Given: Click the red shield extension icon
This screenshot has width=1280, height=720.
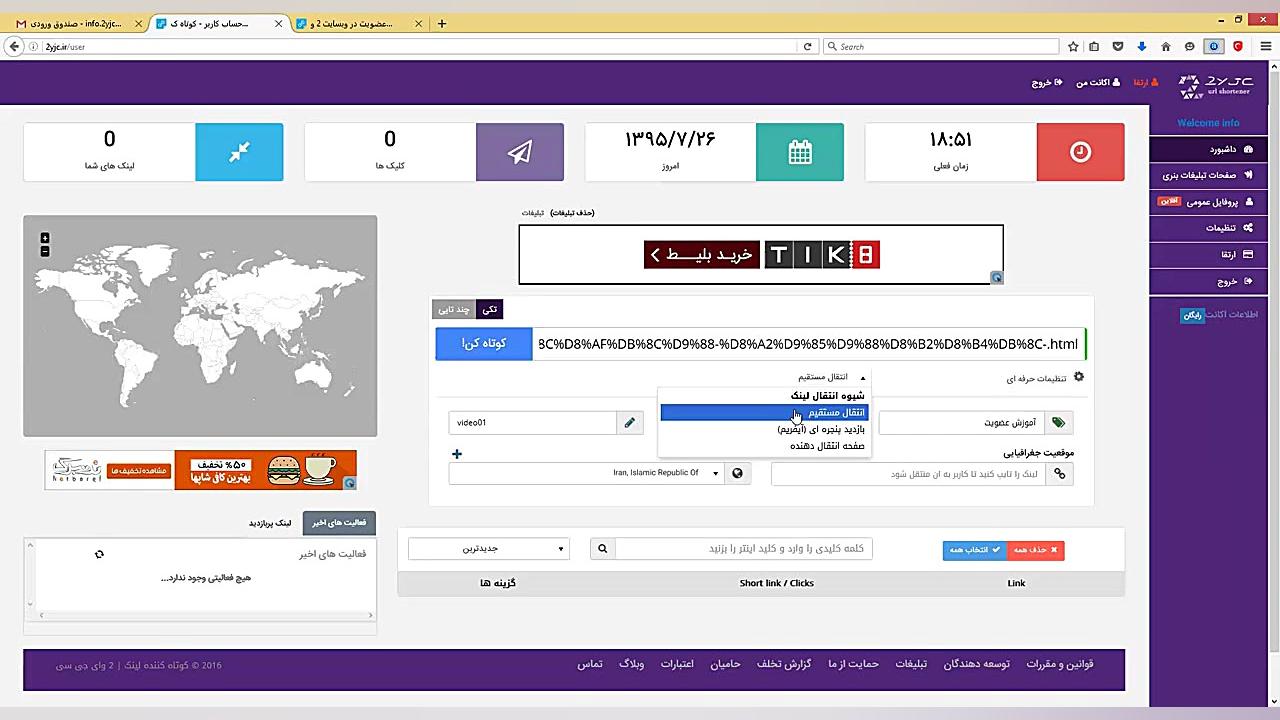Looking at the screenshot, I should tap(1237, 46).
